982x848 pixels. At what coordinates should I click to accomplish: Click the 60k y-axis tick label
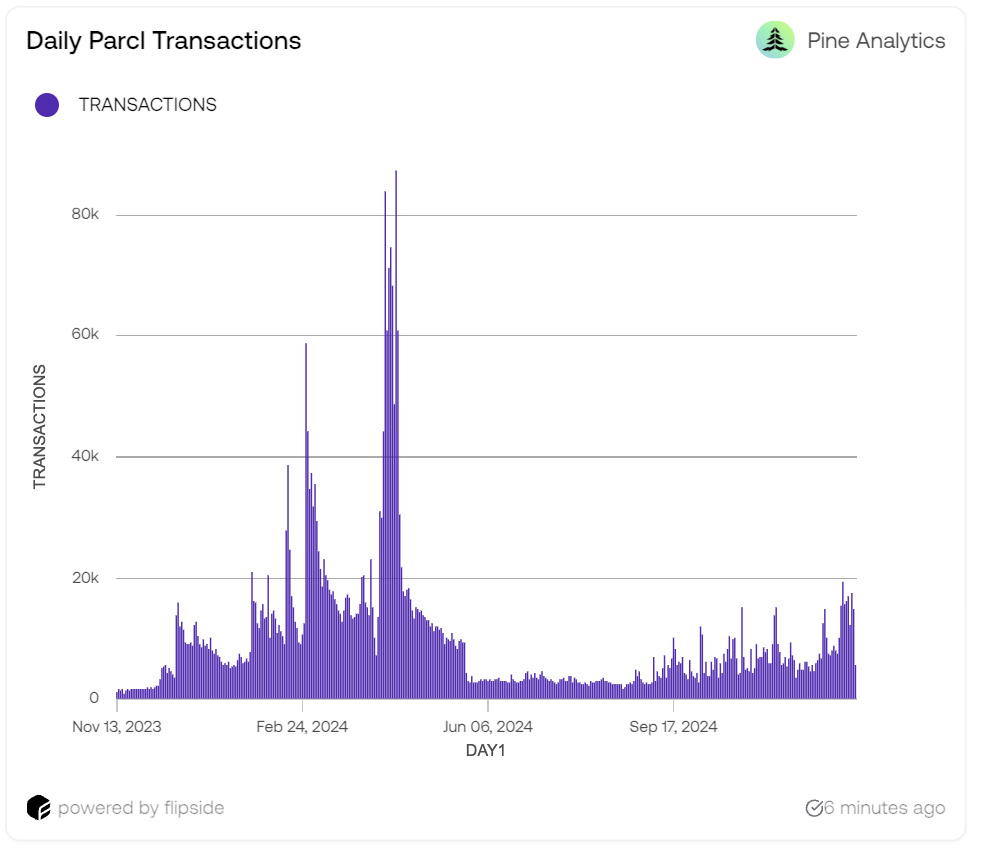point(84,335)
